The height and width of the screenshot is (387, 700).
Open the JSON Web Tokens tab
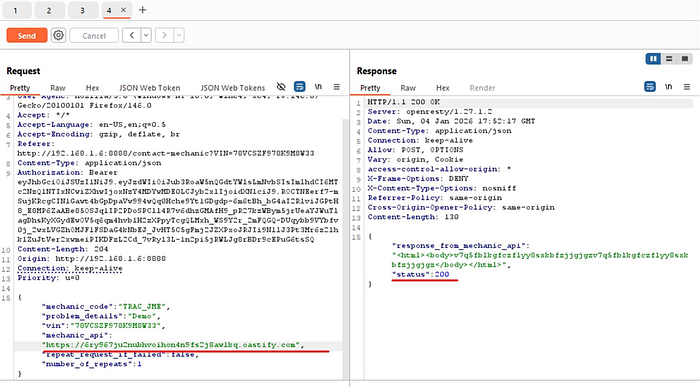point(233,88)
